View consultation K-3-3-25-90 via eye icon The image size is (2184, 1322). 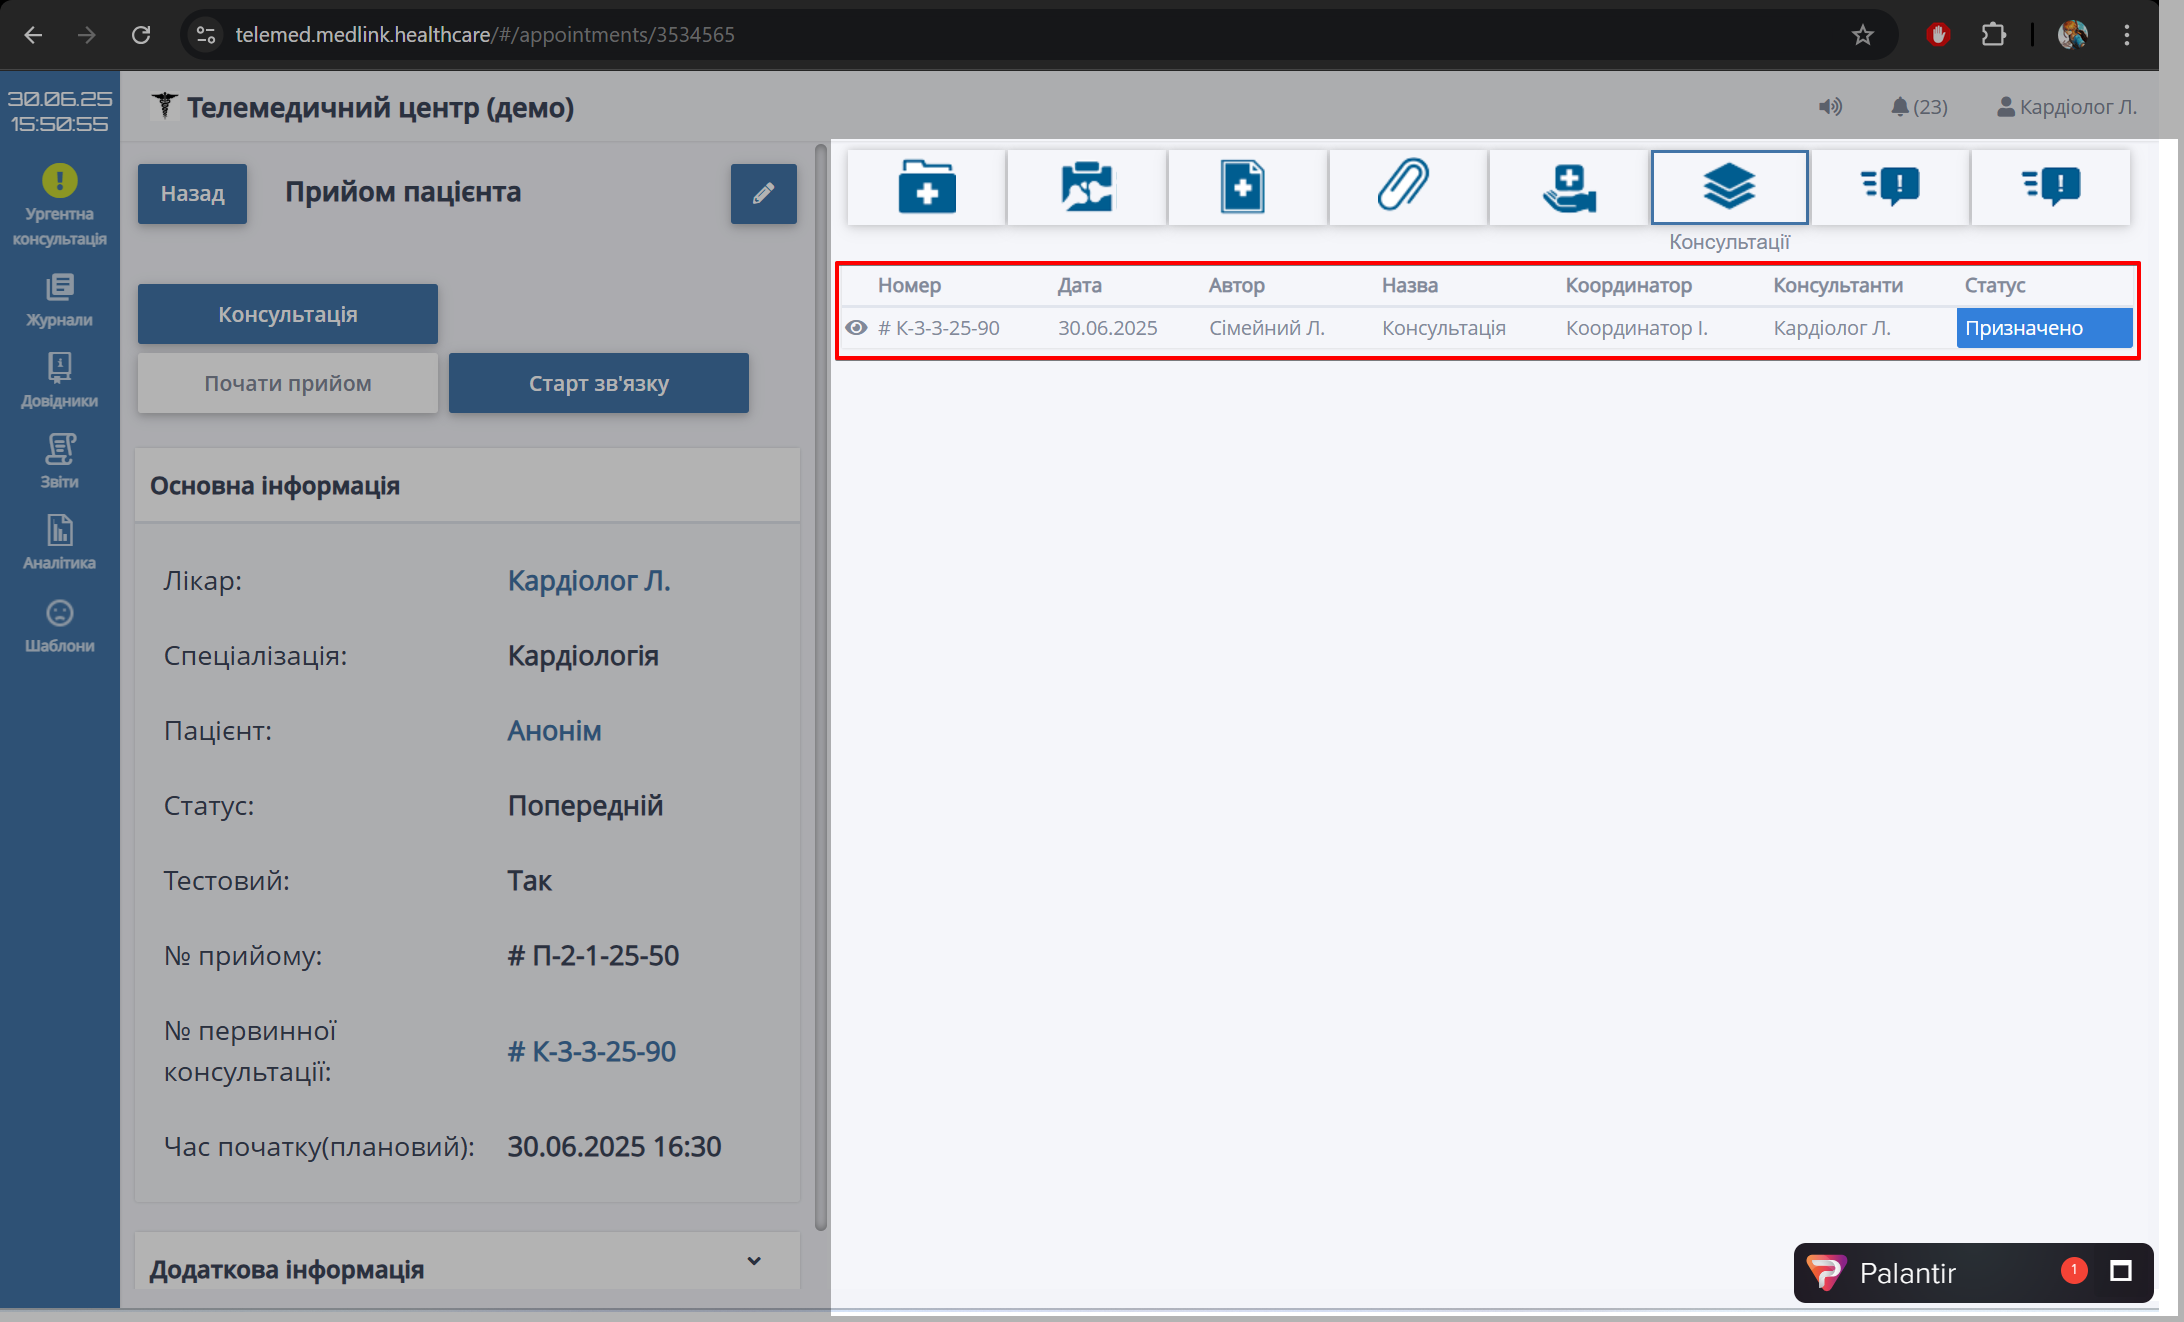tap(856, 328)
